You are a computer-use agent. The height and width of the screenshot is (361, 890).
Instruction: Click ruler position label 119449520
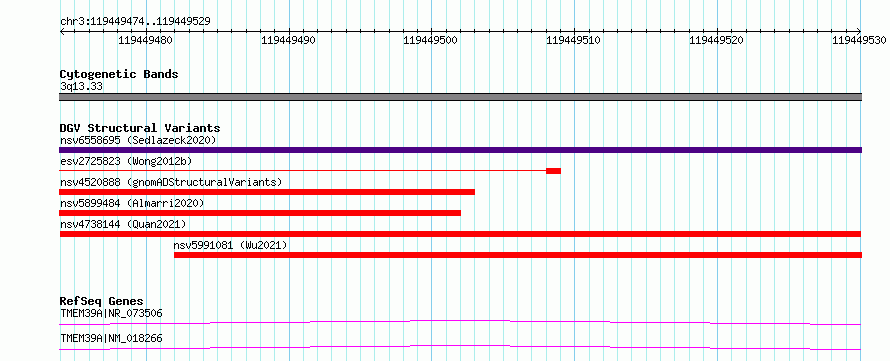[x=716, y=40]
